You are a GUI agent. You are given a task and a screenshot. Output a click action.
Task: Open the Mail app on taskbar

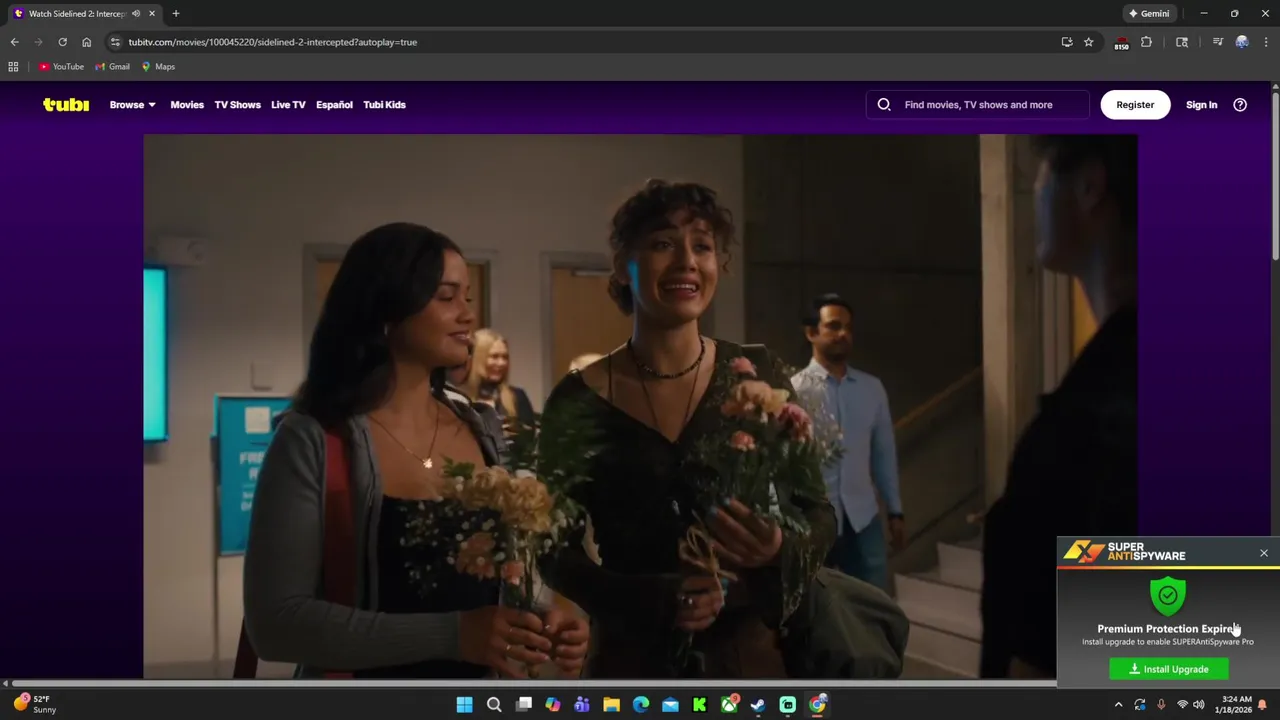pos(670,705)
